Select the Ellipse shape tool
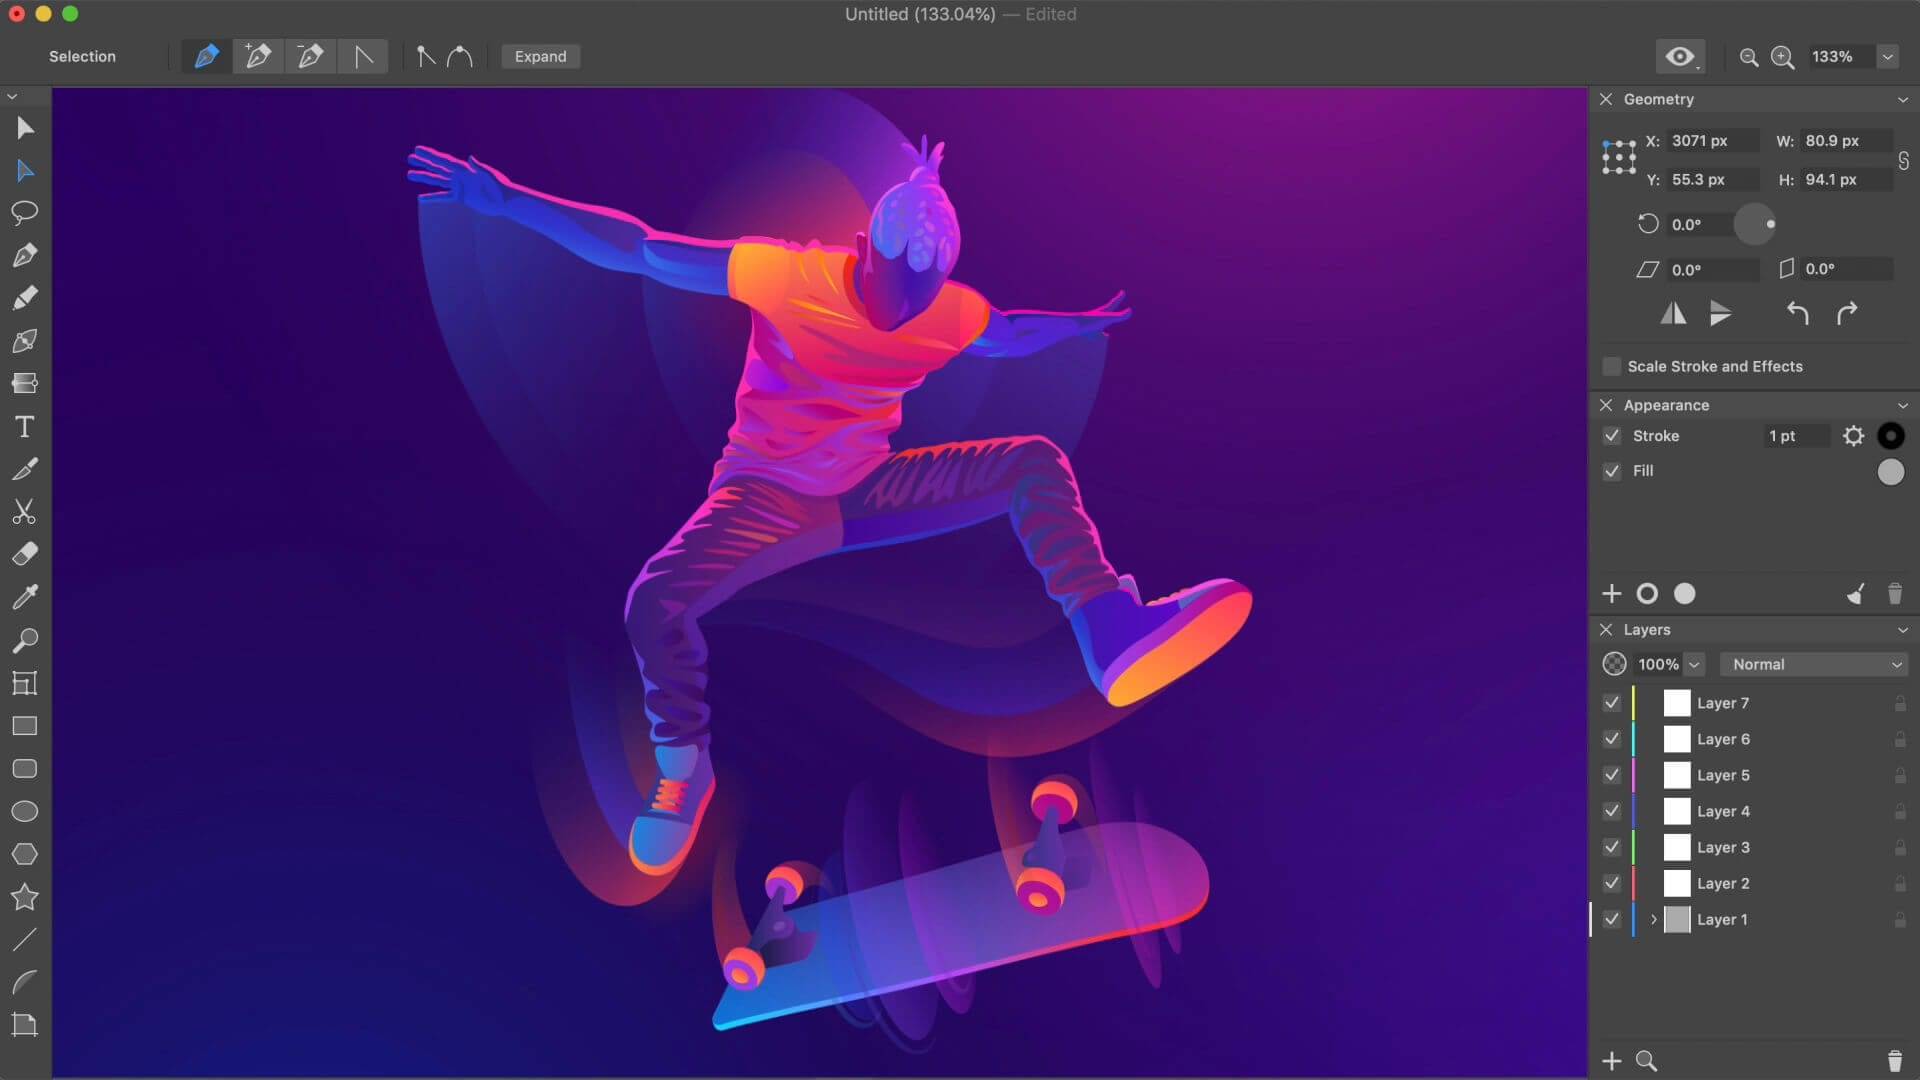This screenshot has width=1920, height=1080. click(24, 811)
